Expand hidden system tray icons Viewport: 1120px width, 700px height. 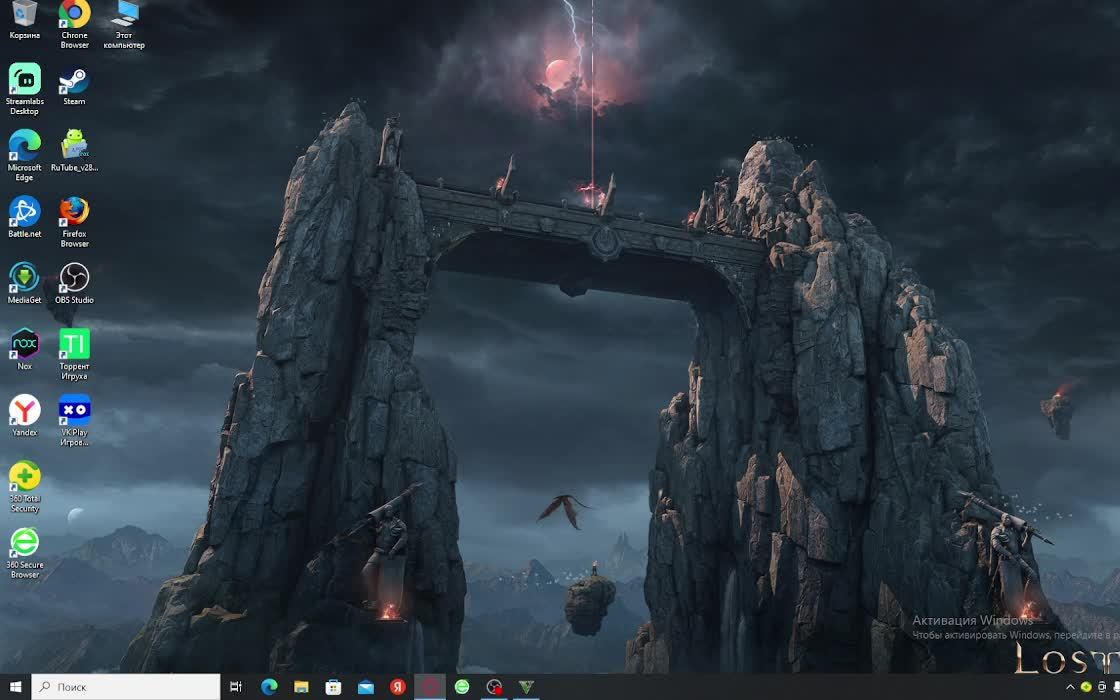point(1070,687)
